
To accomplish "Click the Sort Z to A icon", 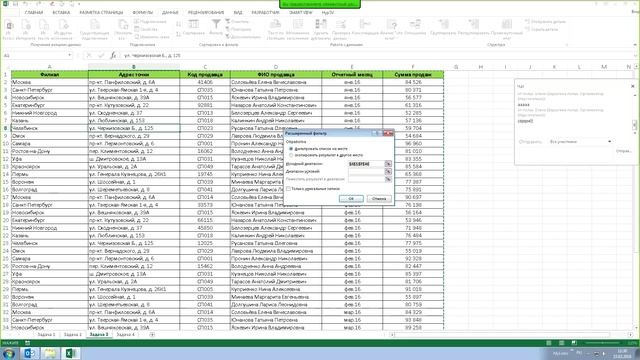I will pyautogui.click(x=178, y=35).
